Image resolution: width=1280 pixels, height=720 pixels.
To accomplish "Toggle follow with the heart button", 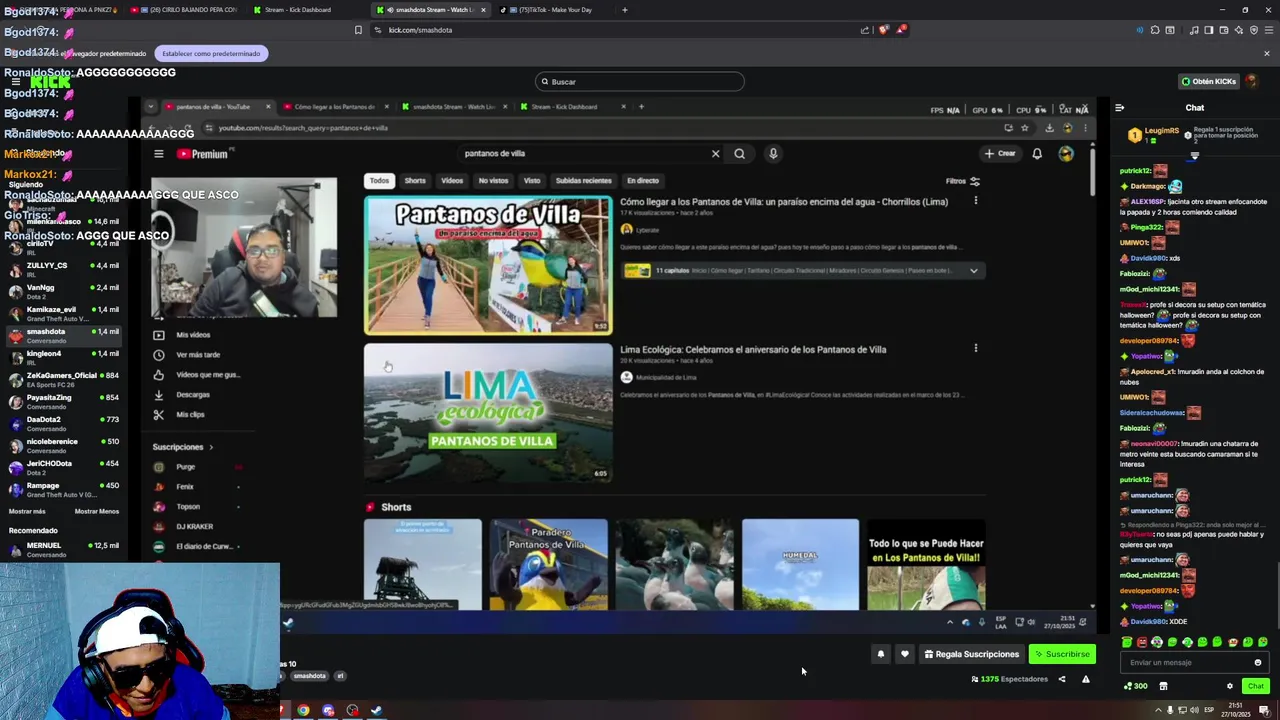I will tap(905, 654).
